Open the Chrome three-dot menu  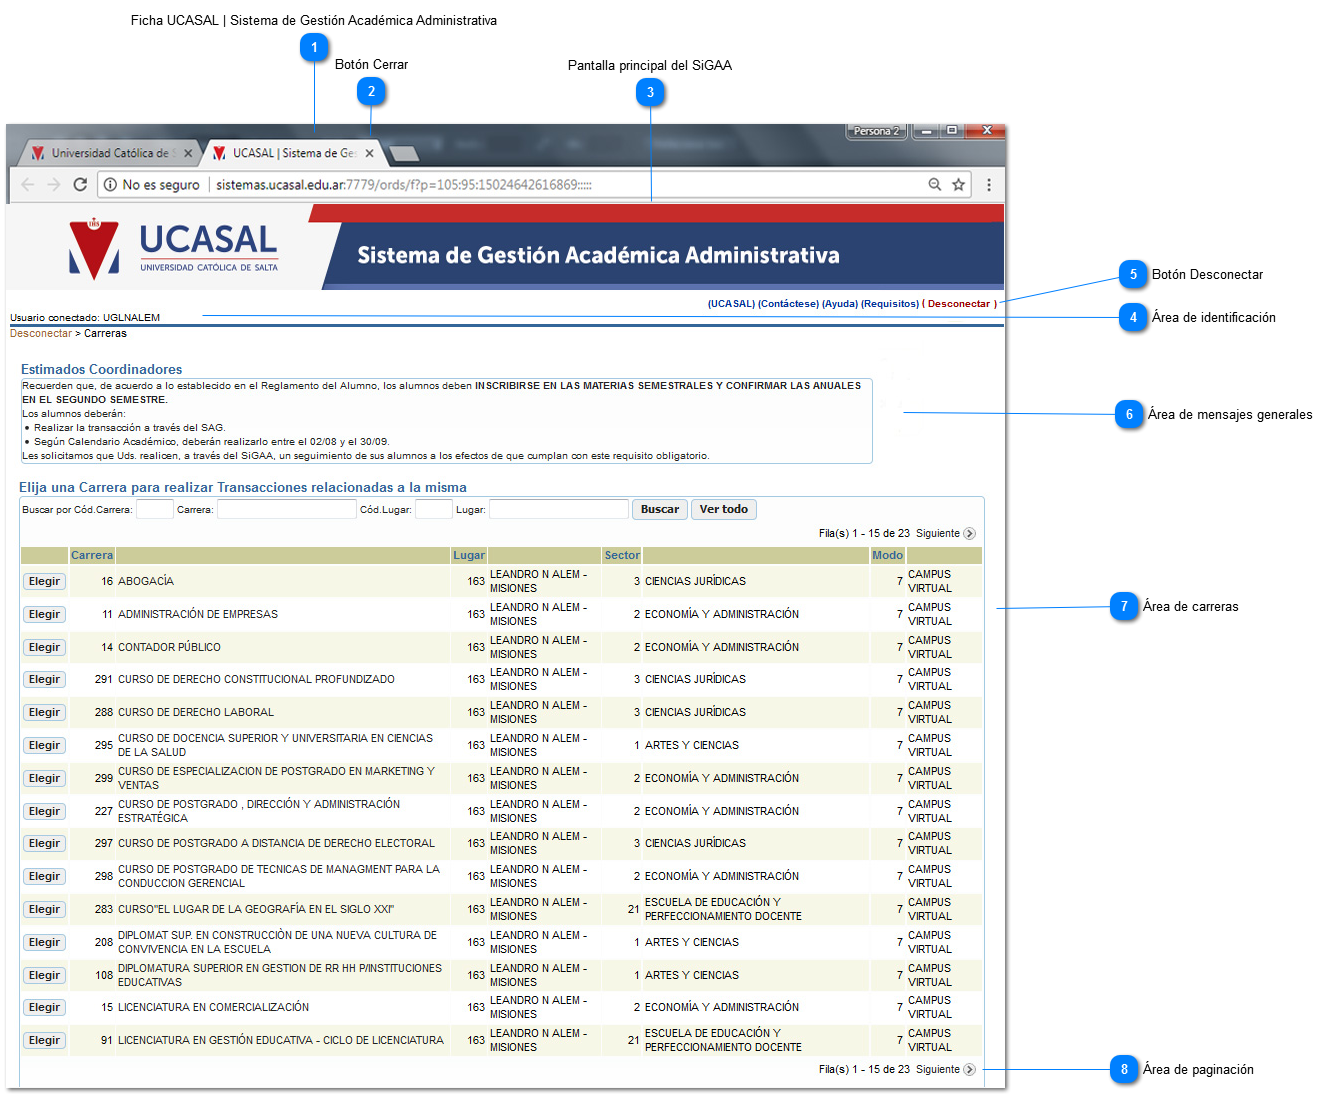click(x=989, y=185)
